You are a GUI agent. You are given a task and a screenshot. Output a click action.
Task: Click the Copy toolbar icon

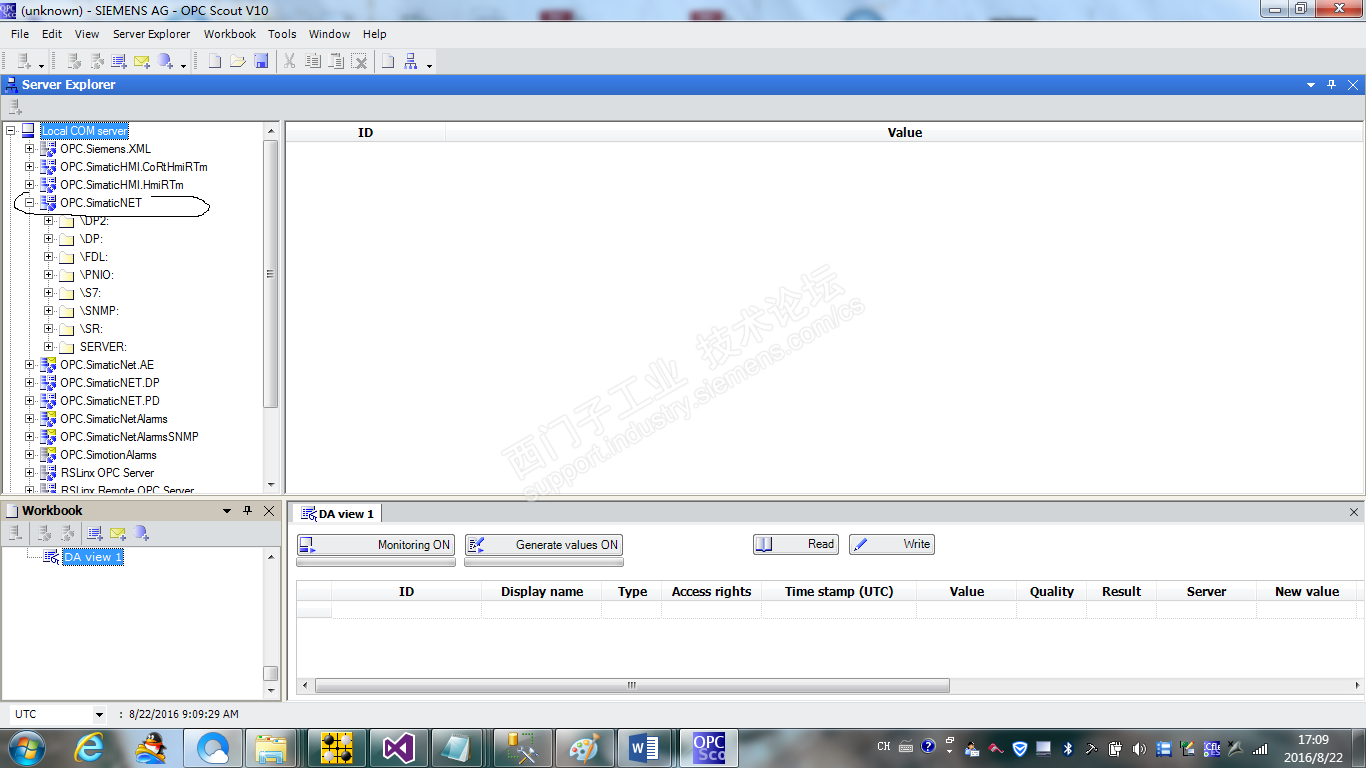[x=313, y=62]
